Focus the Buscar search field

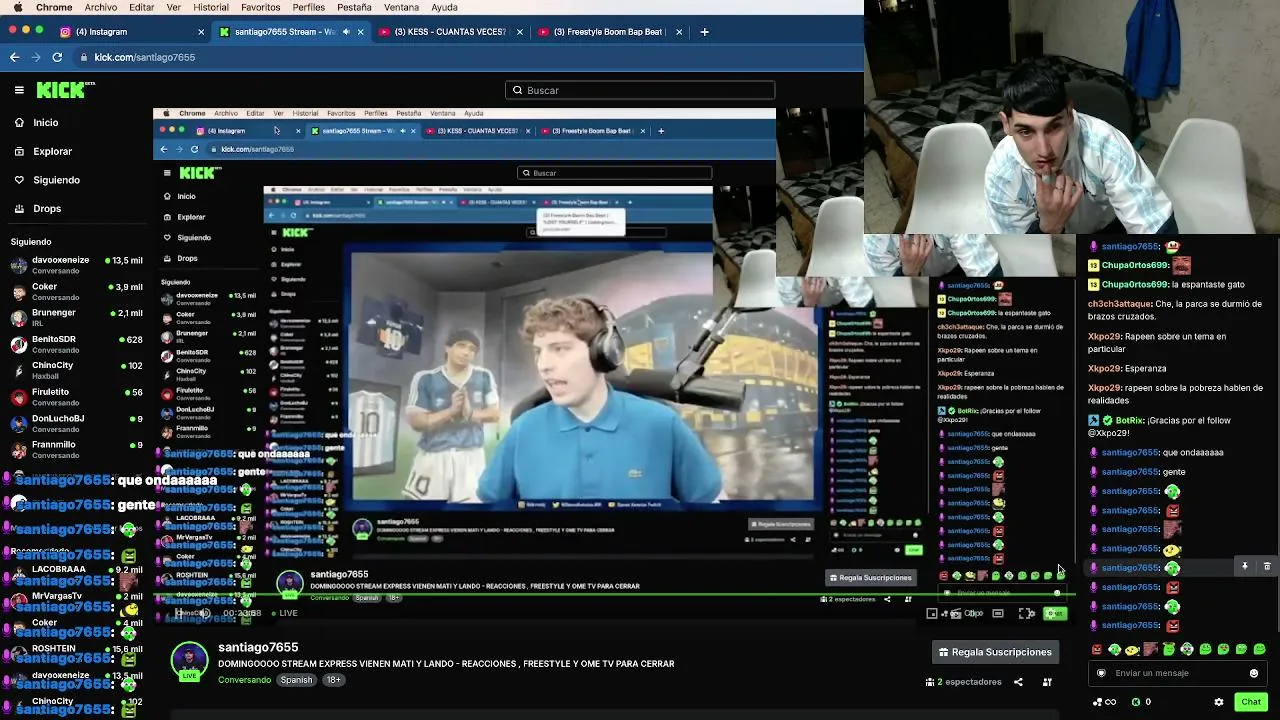click(x=640, y=90)
